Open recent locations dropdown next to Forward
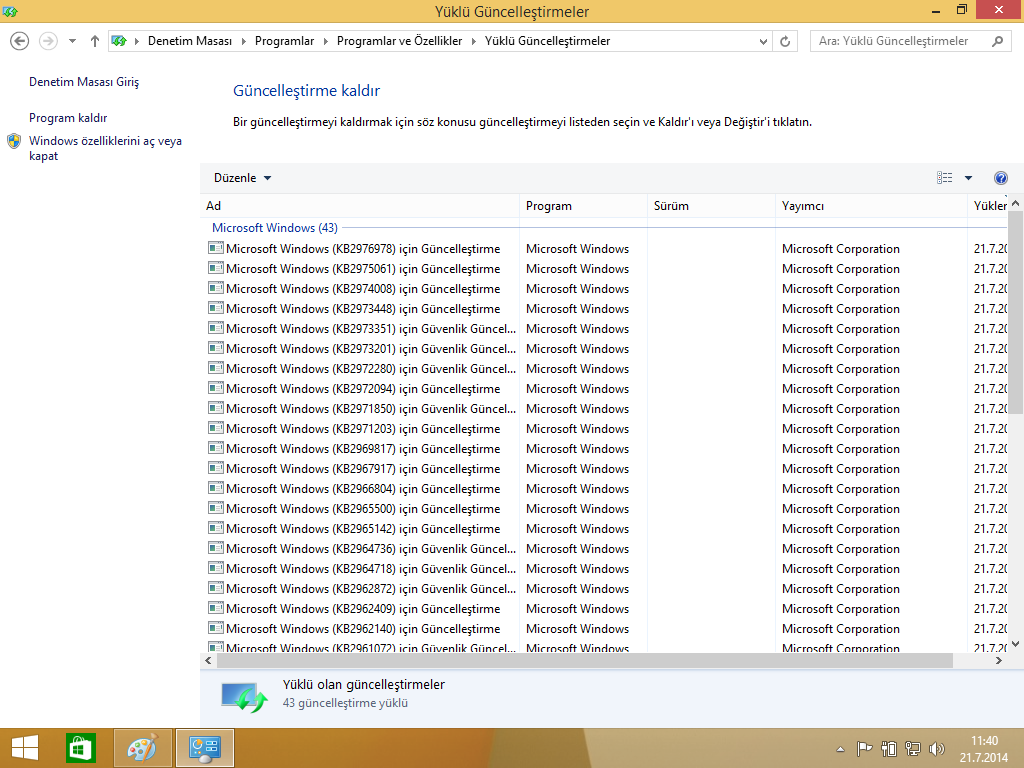The image size is (1024, 768). click(x=72, y=41)
